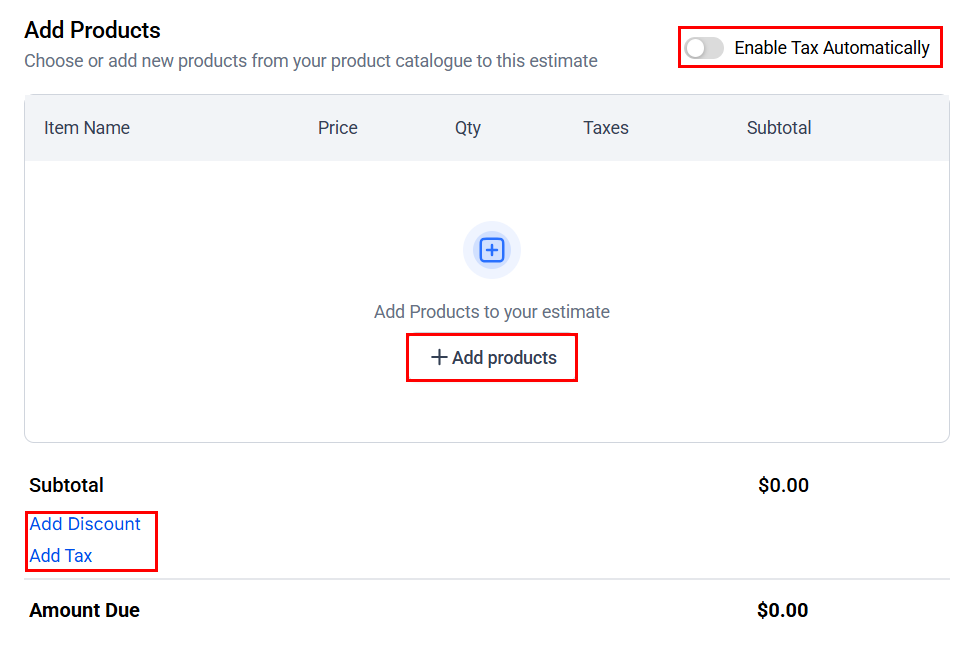Toggle the Enable Tax Automatically switch

(x=704, y=48)
